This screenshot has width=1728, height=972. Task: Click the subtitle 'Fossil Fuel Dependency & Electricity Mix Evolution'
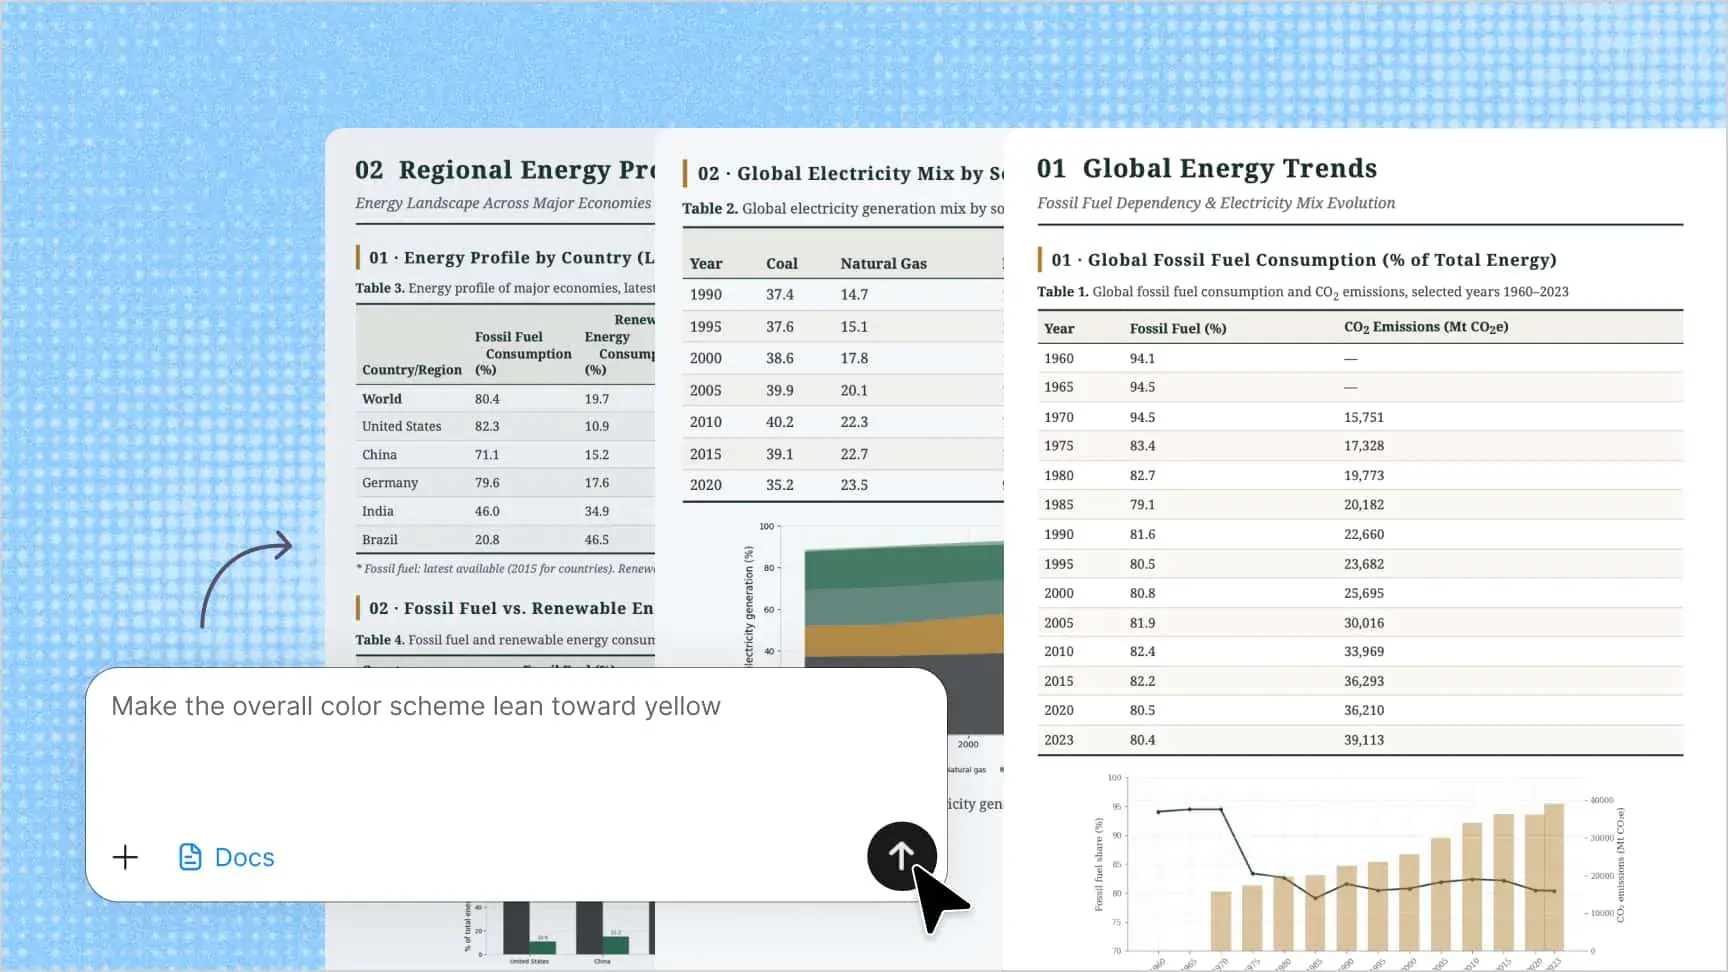(1216, 203)
